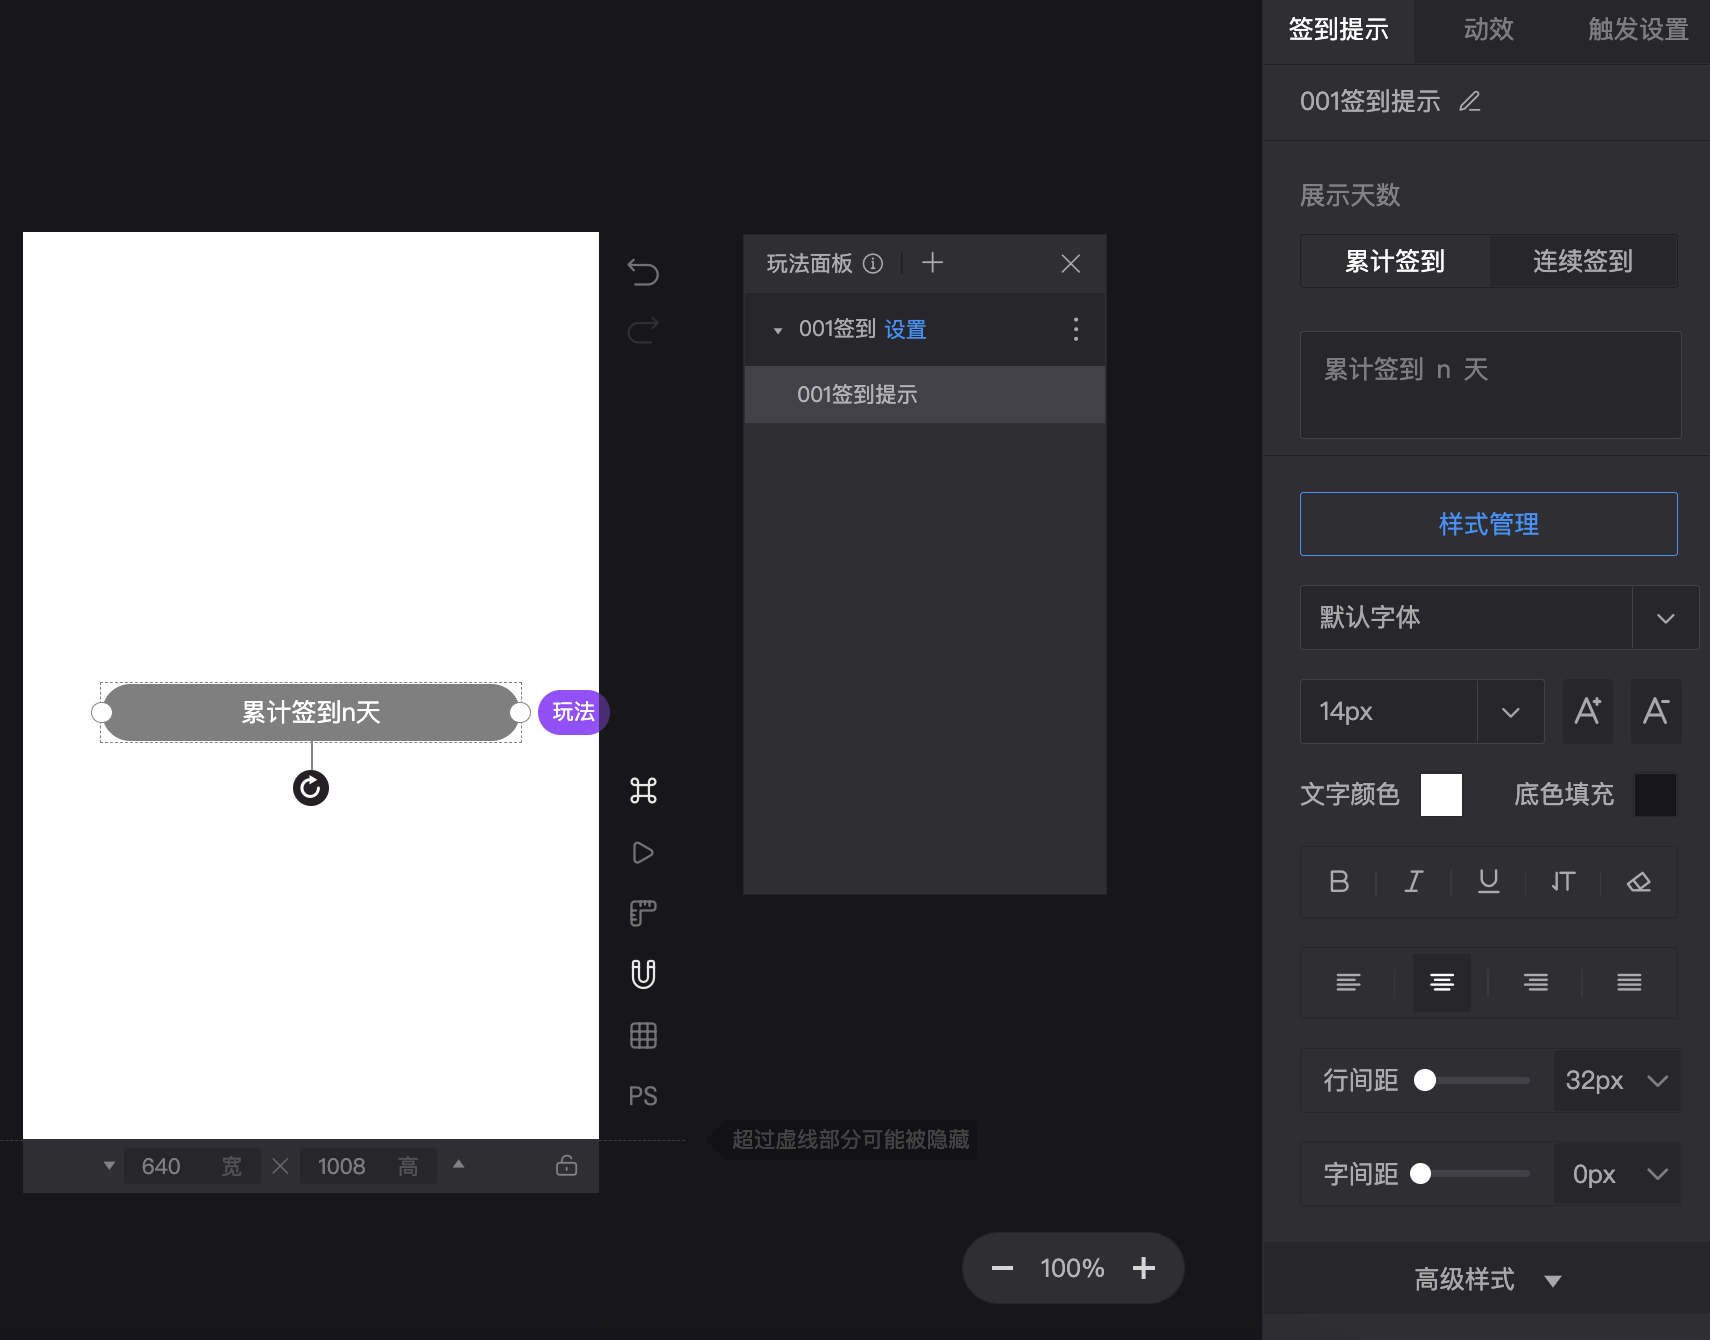
Task: Align text right
Action: point(1536,983)
